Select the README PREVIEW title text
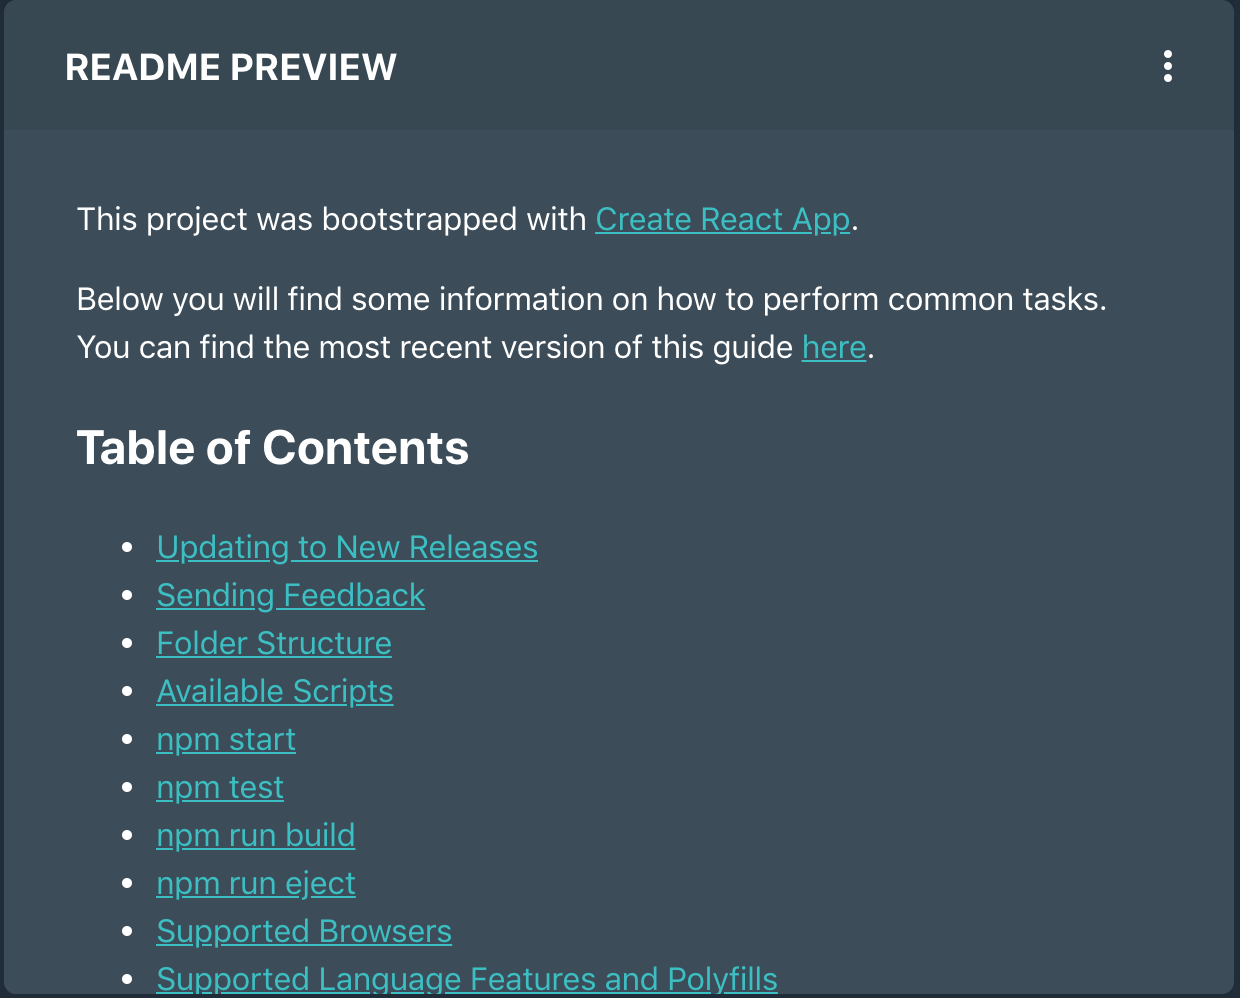Image resolution: width=1240 pixels, height=998 pixels. coord(231,67)
